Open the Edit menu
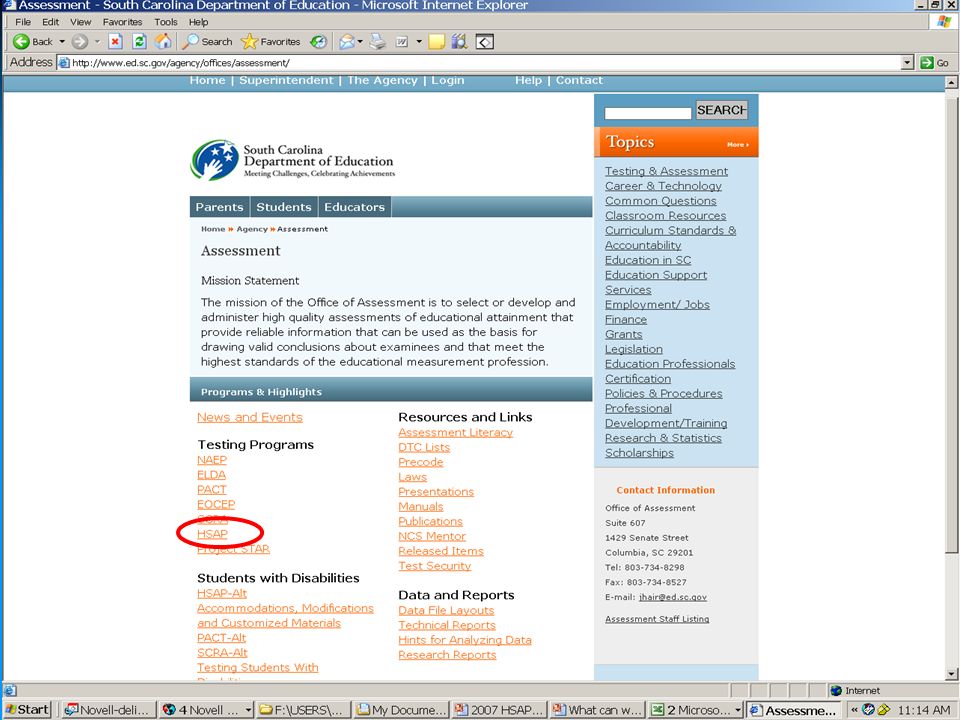This screenshot has width=960, height=720. pos(51,22)
